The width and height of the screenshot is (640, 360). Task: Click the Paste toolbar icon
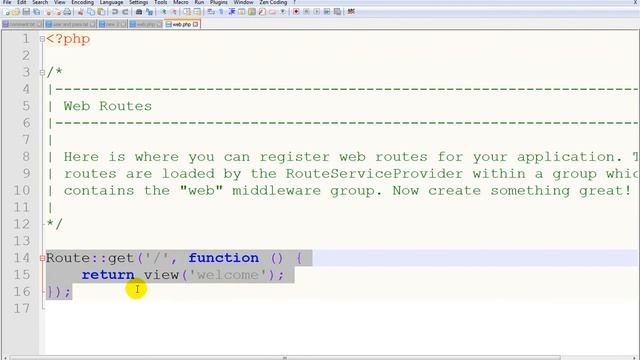(x=101, y=12)
